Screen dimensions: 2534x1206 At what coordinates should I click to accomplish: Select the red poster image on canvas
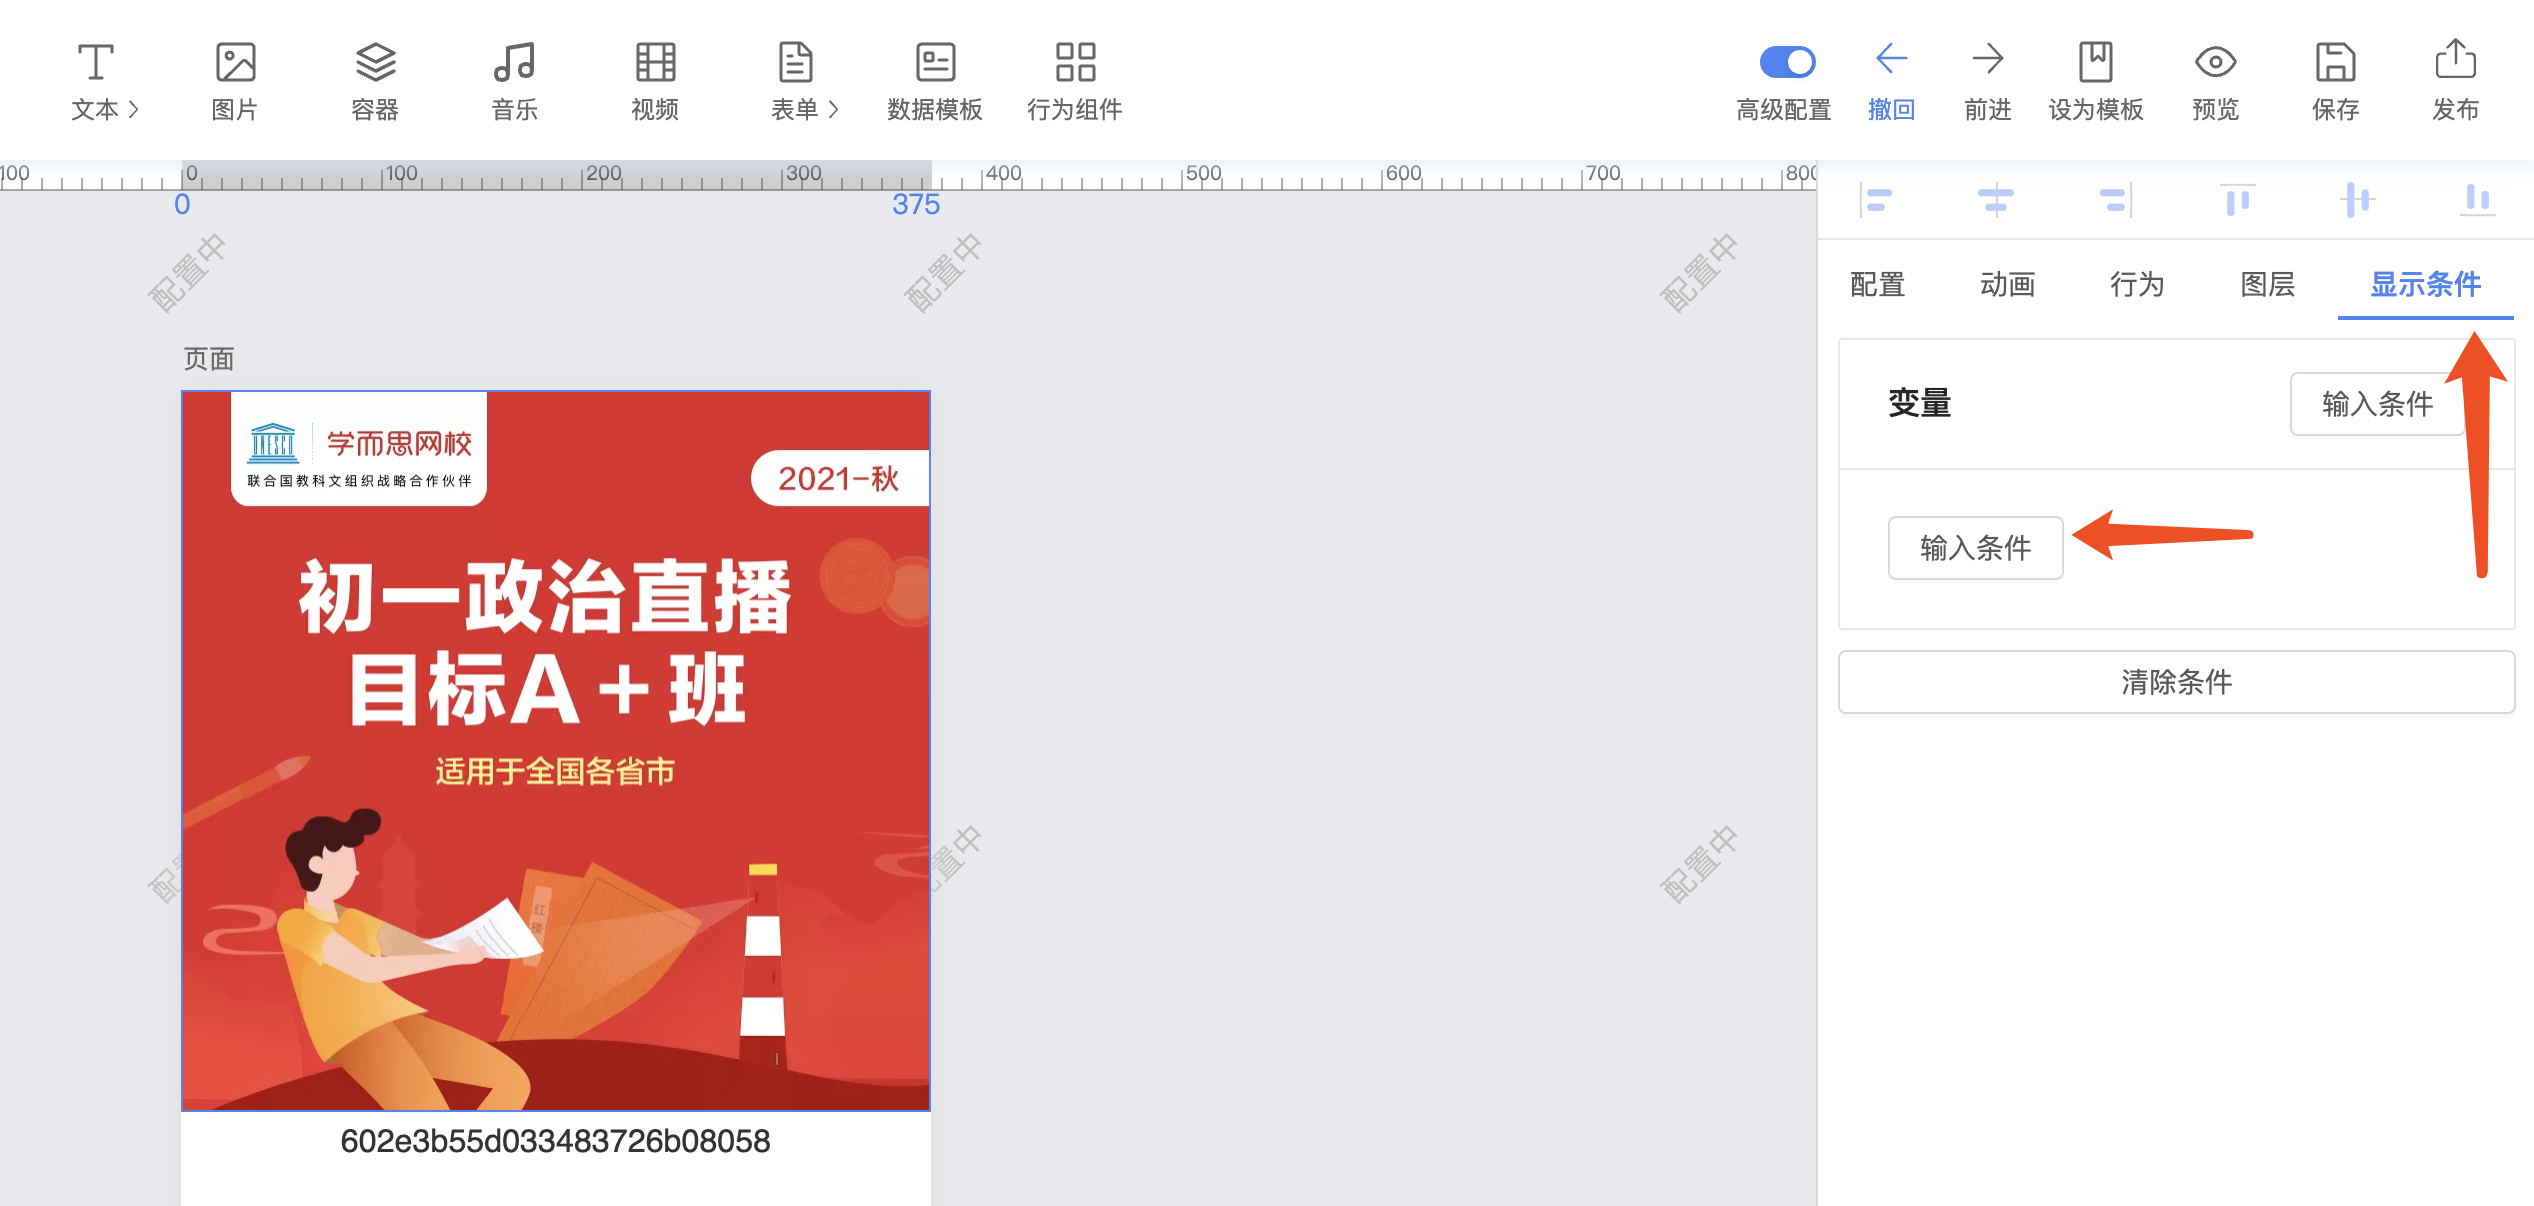(556, 750)
